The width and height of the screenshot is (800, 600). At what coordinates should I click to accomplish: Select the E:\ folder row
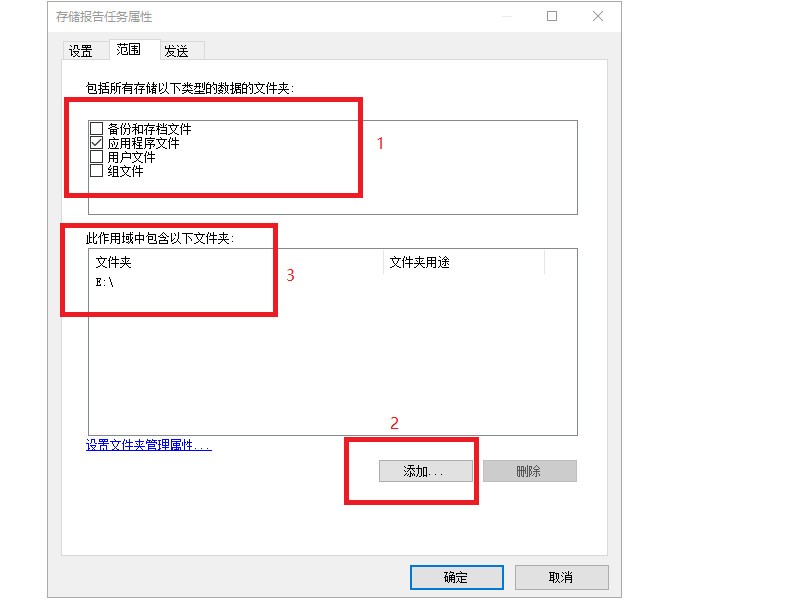click(x=332, y=282)
